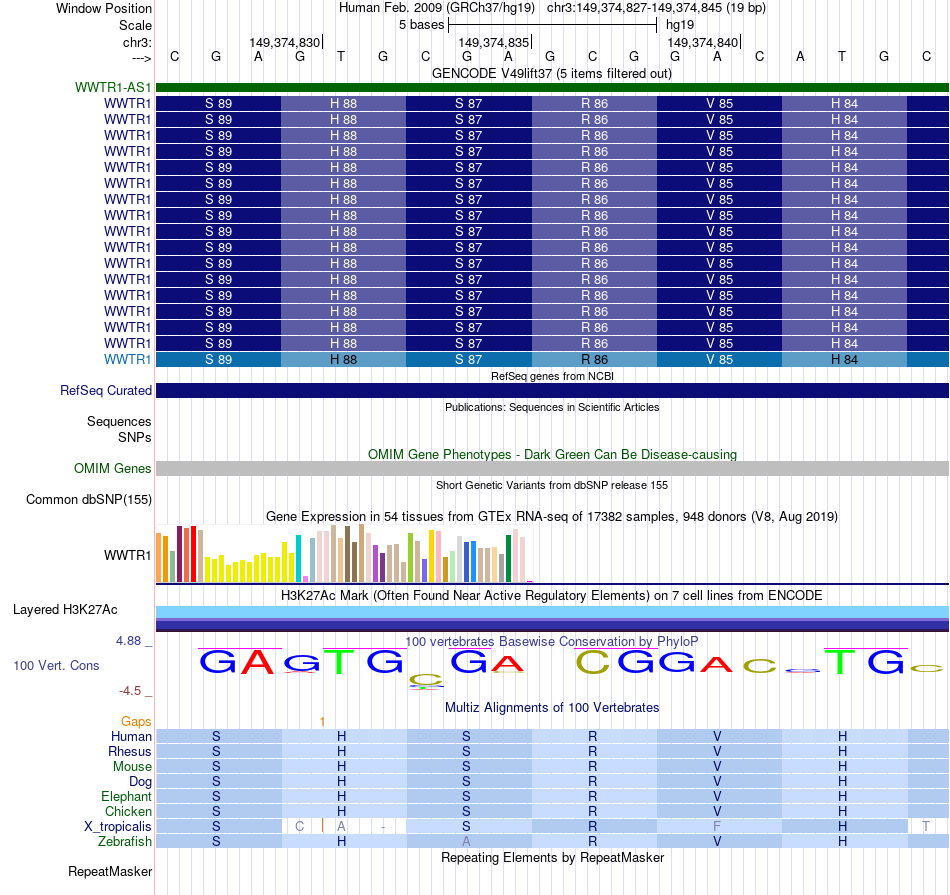Click the Elephant species label
The height and width of the screenshot is (895, 950).
coord(126,796)
